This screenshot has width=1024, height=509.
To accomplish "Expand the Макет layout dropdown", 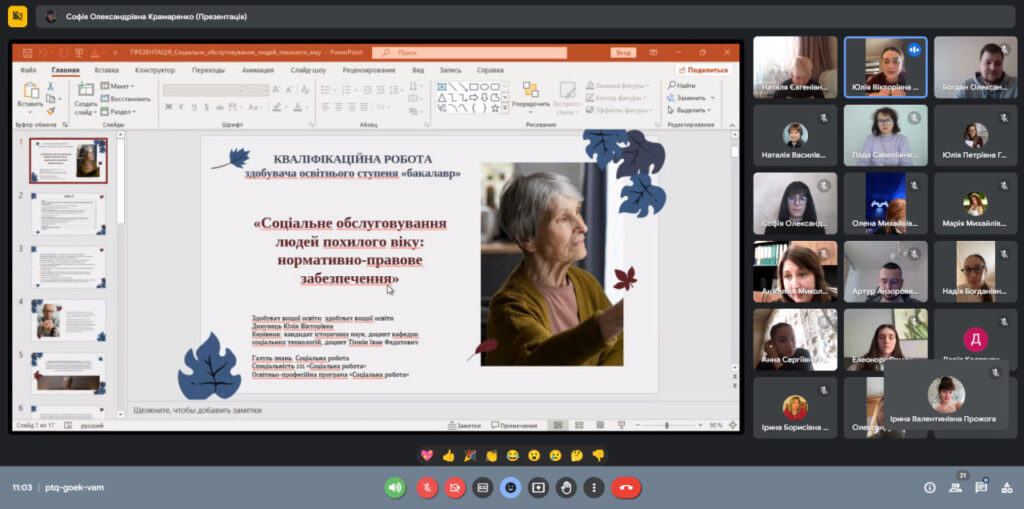I will point(117,86).
